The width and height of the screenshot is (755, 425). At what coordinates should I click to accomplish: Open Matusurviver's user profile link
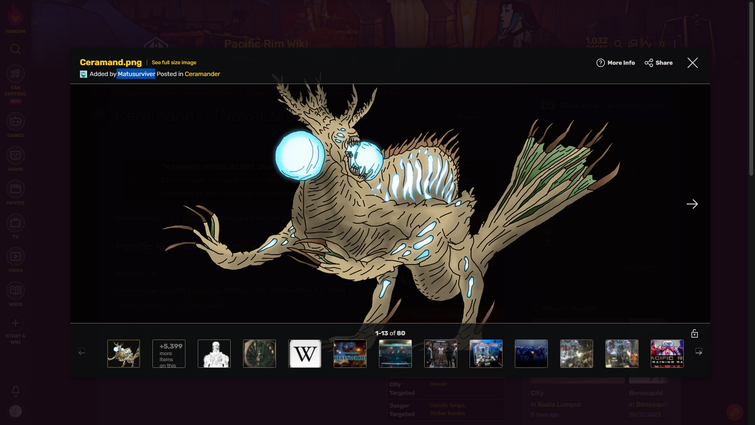point(136,74)
